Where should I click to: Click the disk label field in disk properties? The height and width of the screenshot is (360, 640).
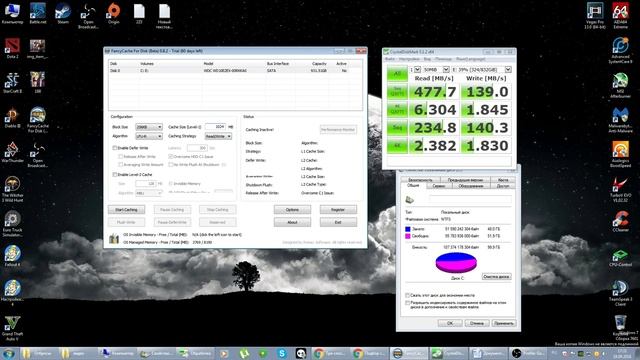click(x=470, y=199)
